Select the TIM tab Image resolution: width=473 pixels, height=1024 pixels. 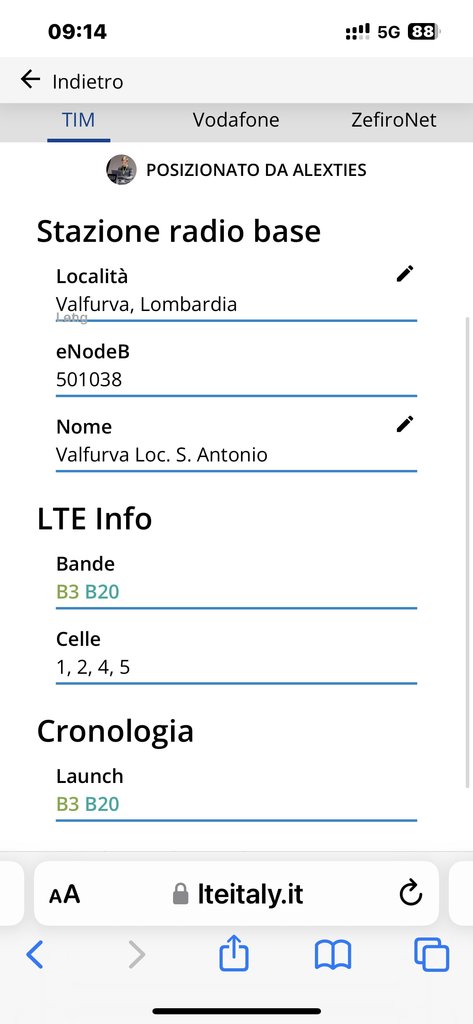coord(78,120)
